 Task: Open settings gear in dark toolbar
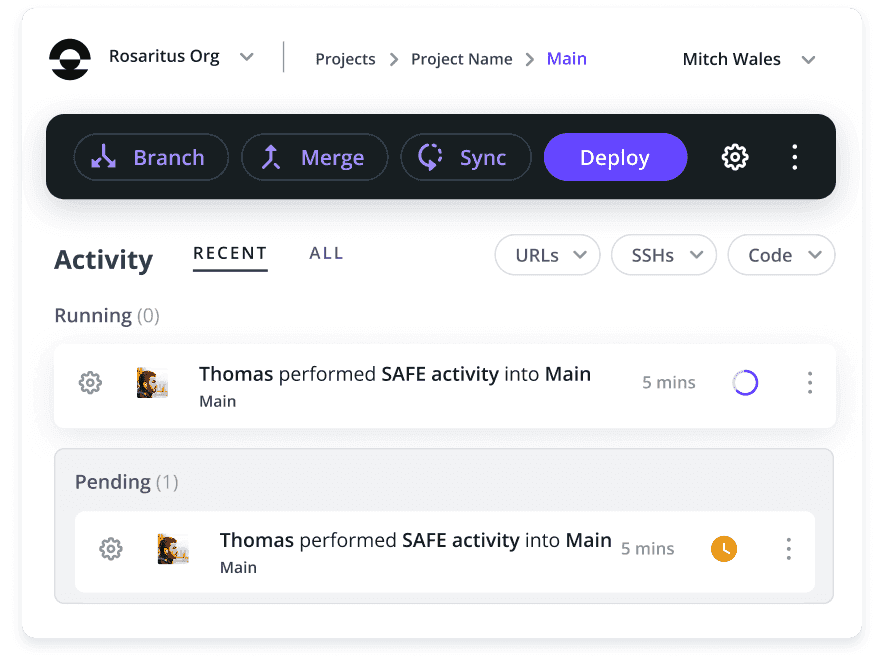735,157
